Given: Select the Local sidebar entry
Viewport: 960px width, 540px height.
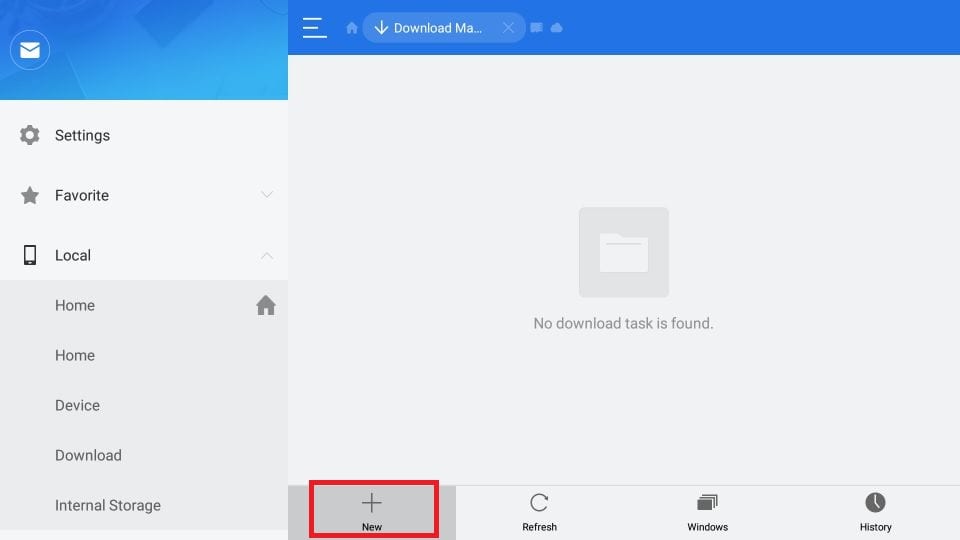Looking at the screenshot, I should tap(144, 255).
